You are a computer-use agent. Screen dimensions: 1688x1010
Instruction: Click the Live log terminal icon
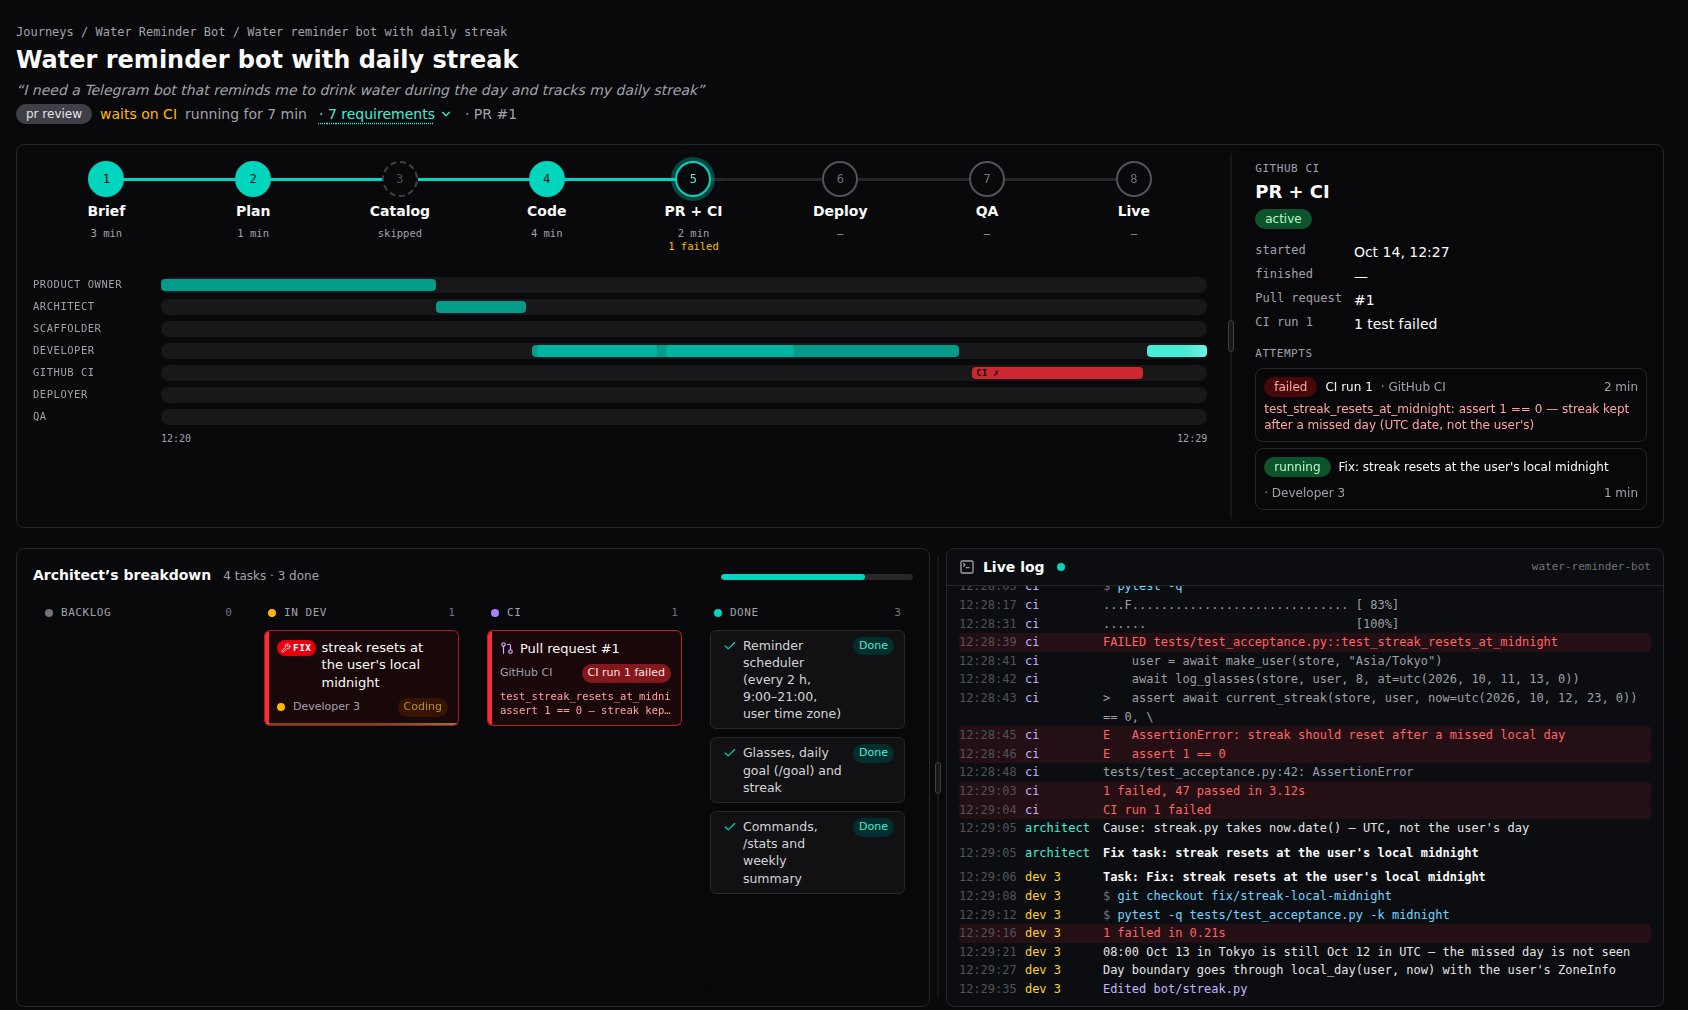tap(967, 567)
